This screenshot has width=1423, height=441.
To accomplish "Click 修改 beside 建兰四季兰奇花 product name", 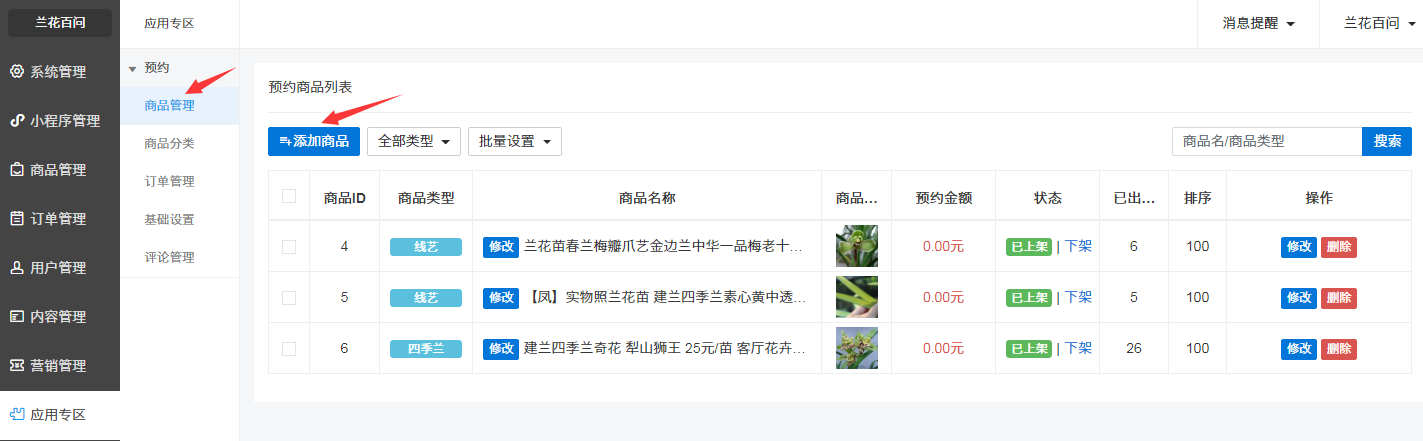I will tap(501, 348).
